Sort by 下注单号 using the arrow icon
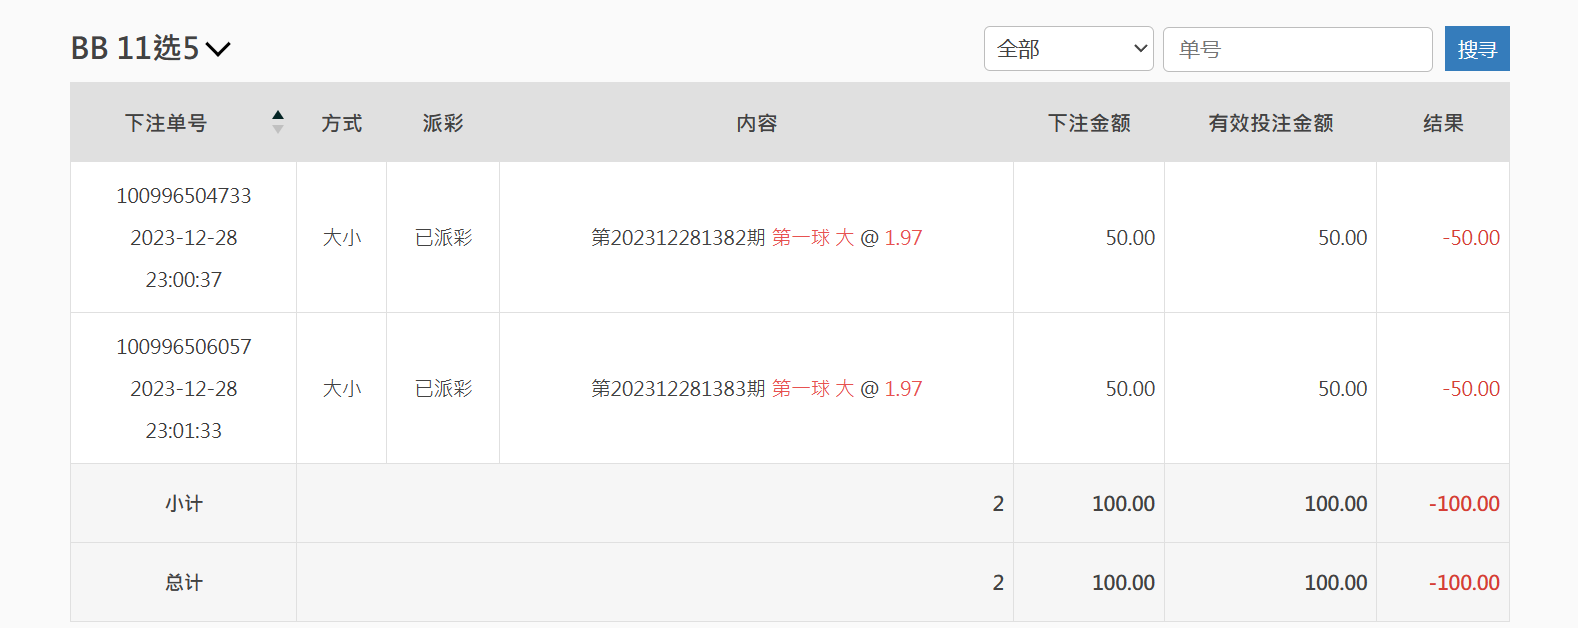 click(x=278, y=122)
